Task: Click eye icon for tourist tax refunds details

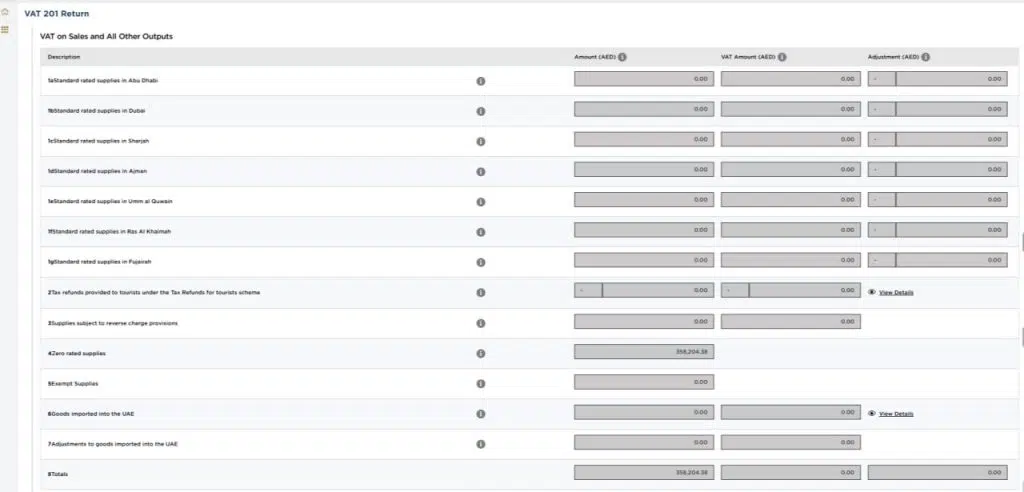Action: click(872, 292)
